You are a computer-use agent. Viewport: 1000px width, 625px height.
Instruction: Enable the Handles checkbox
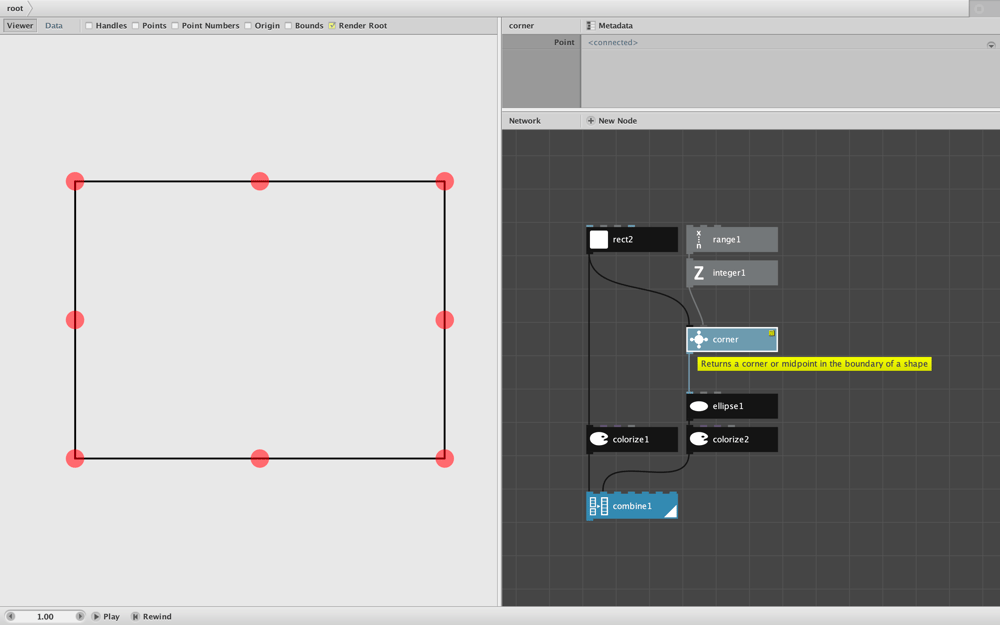coord(89,26)
